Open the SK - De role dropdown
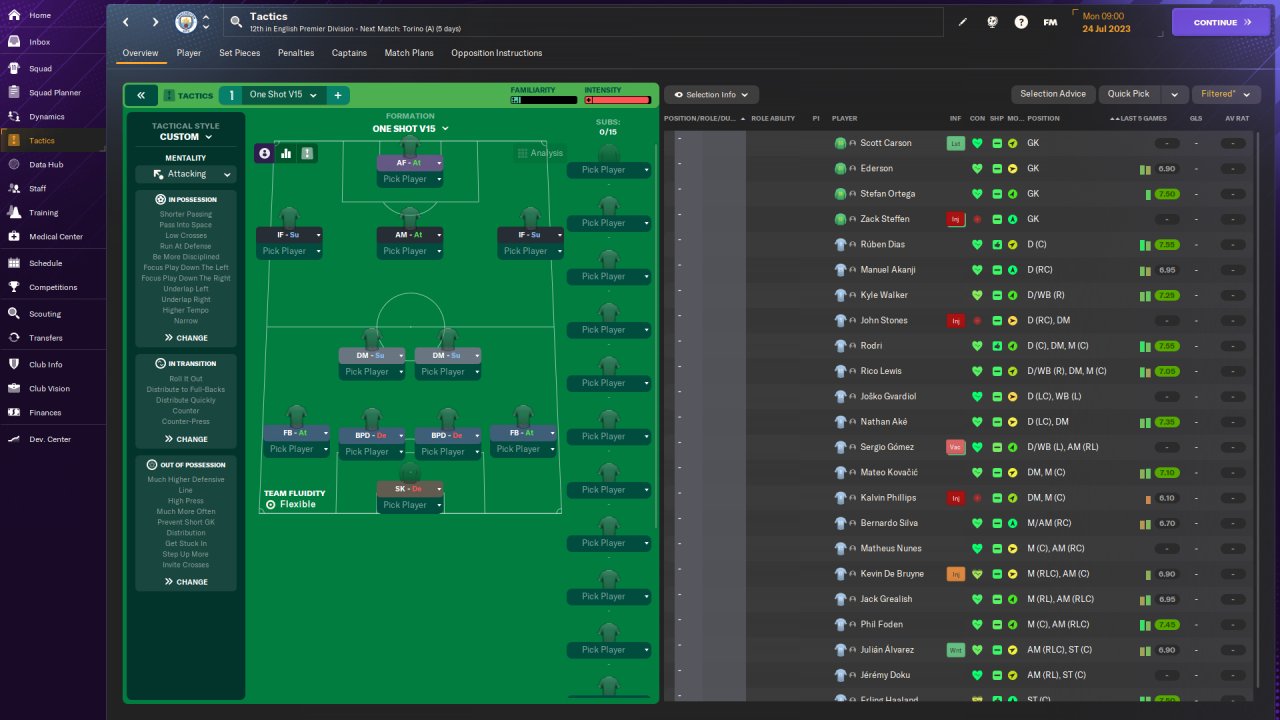The height and width of the screenshot is (720, 1280). [x=410, y=489]
